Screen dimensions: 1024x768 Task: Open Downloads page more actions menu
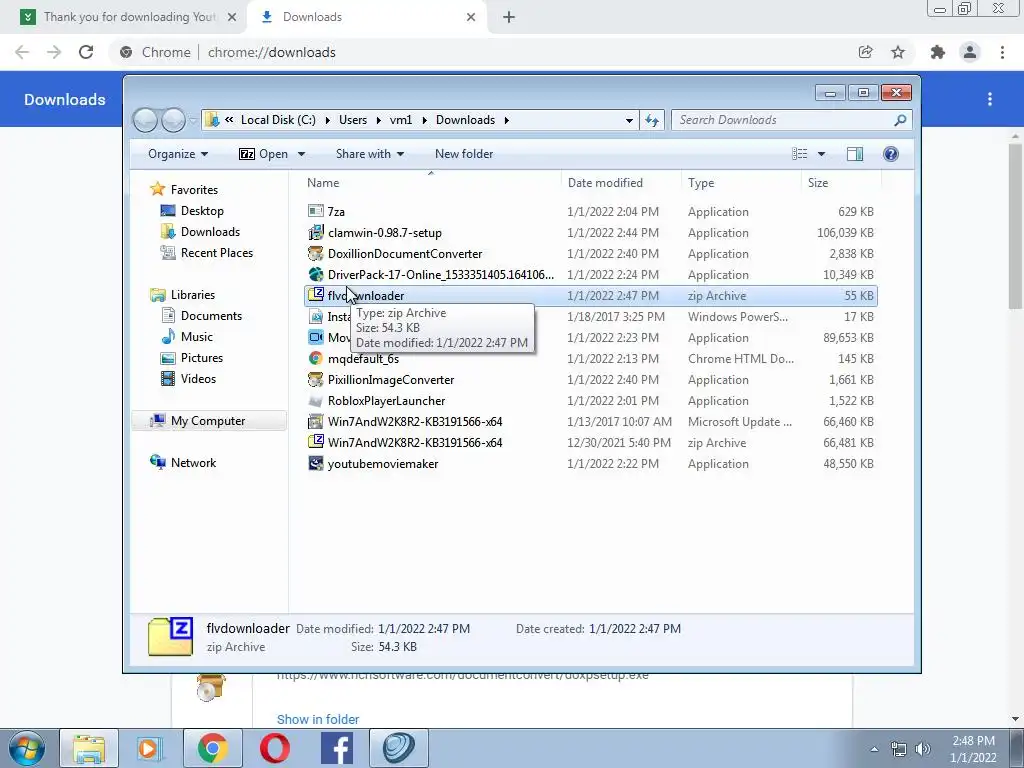click(990, 99)
